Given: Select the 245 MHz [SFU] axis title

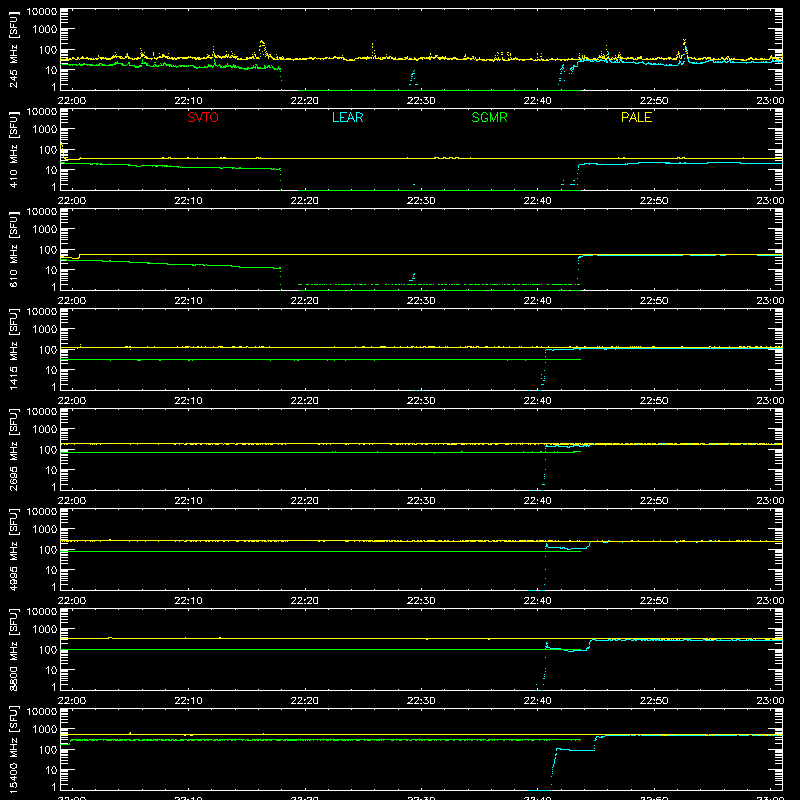Looking at the screenshot, I should click(x=13, y=50).
